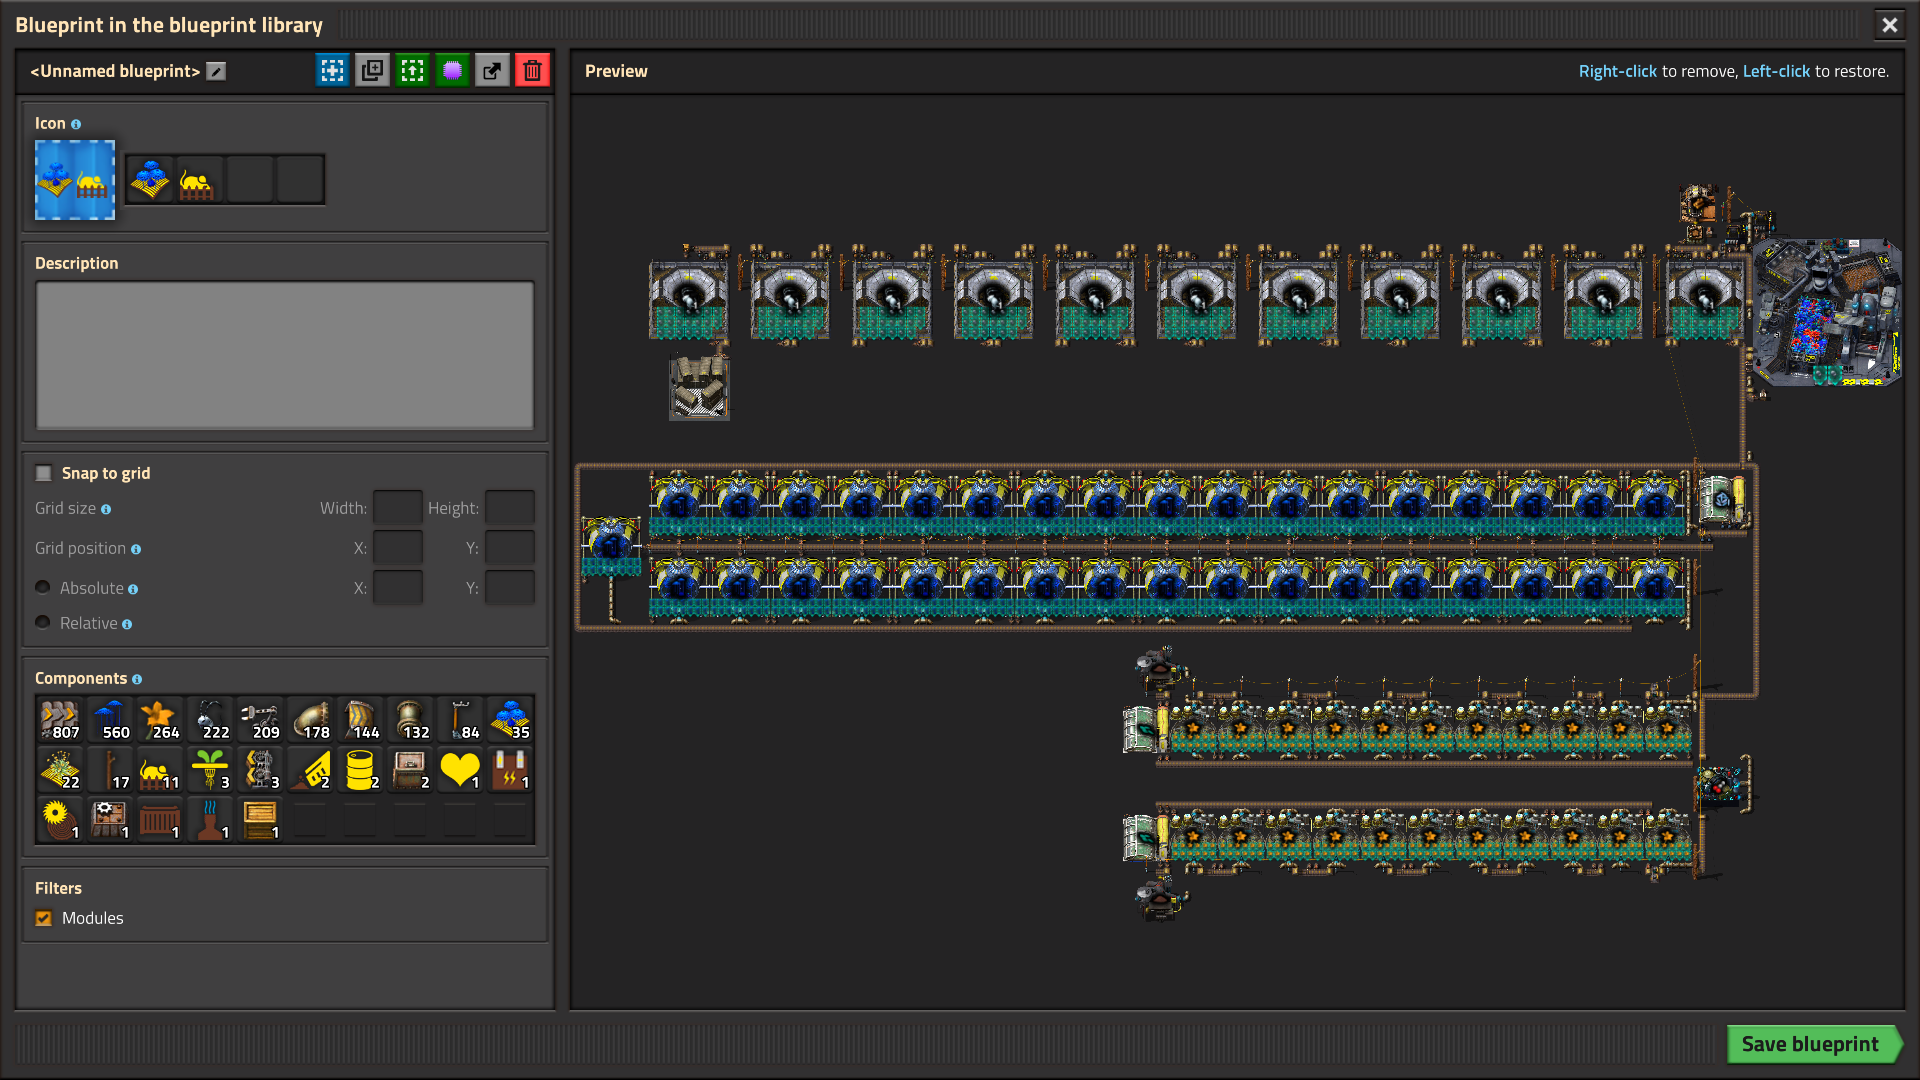The width and height of the screenshot is (1920, 1080).
Task: Click transport belt component showing 807
Action: [60, 720]
